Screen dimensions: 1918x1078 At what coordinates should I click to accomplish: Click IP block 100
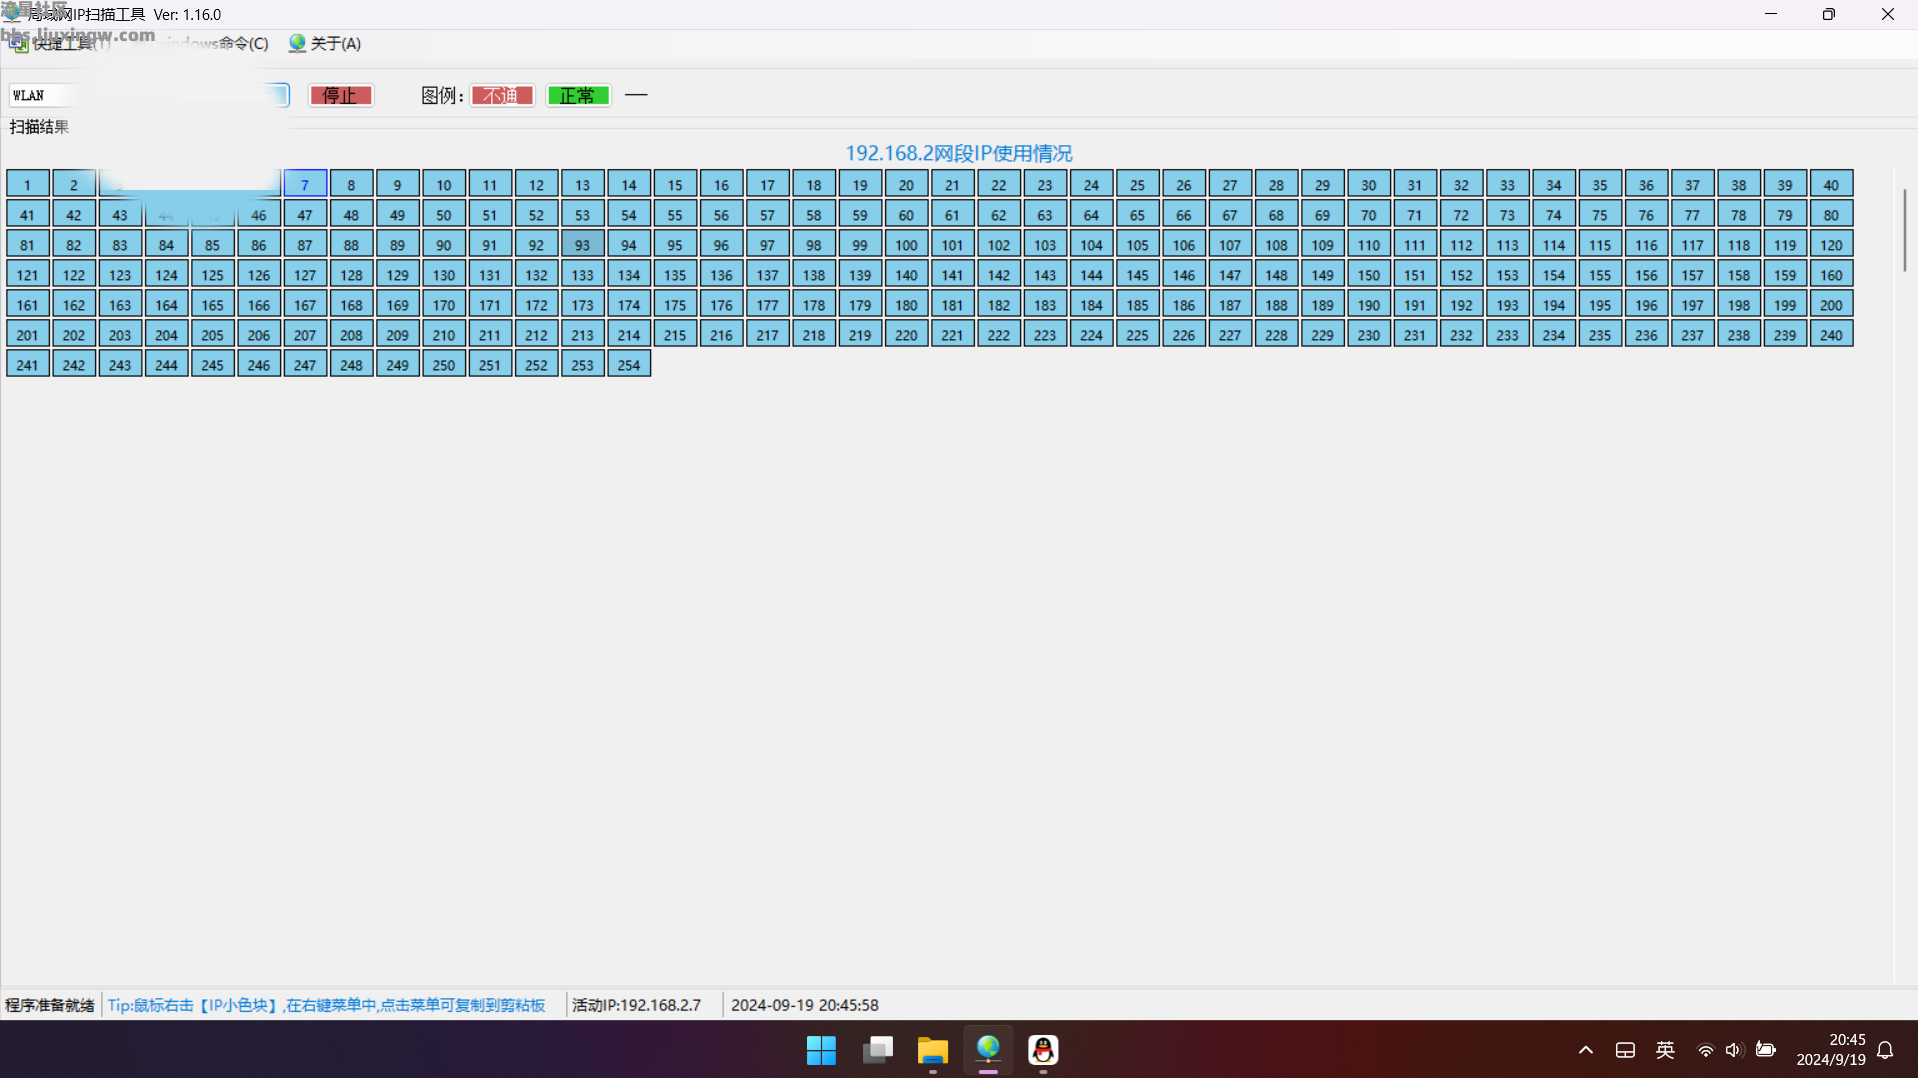[906, 244]
